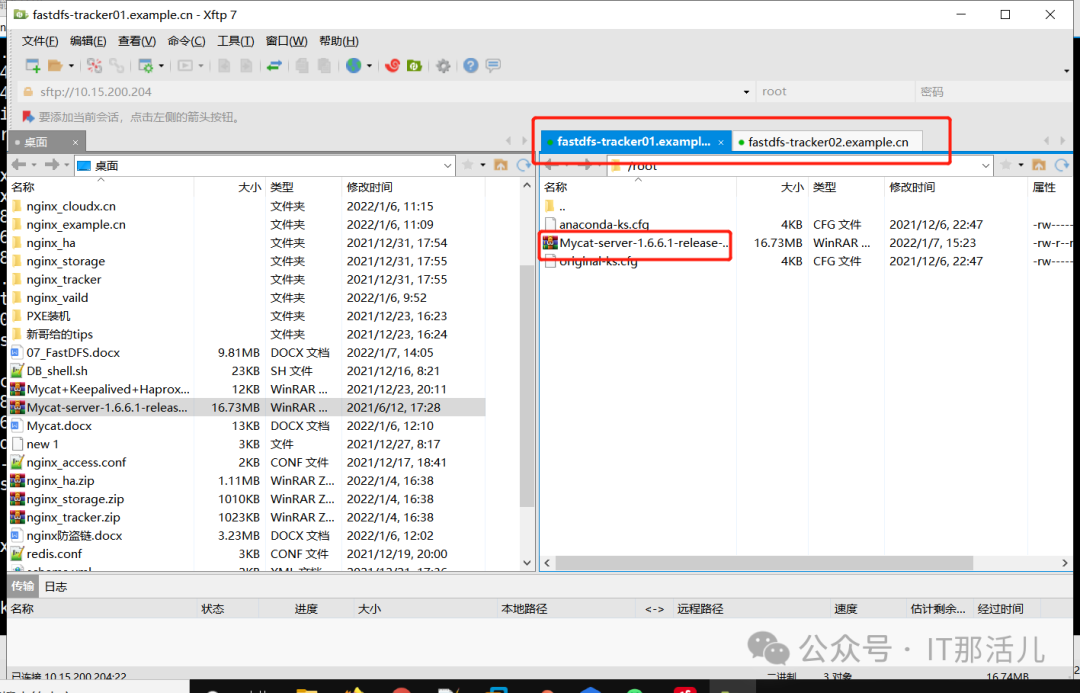Click the Disconnect session toolbar icon
Screen dimensions: 1080x693
coord(94,65)
